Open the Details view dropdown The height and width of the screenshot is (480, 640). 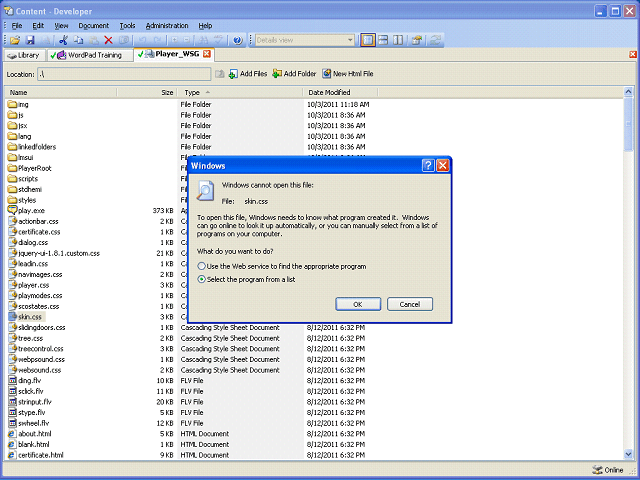[x=350, y=40]
